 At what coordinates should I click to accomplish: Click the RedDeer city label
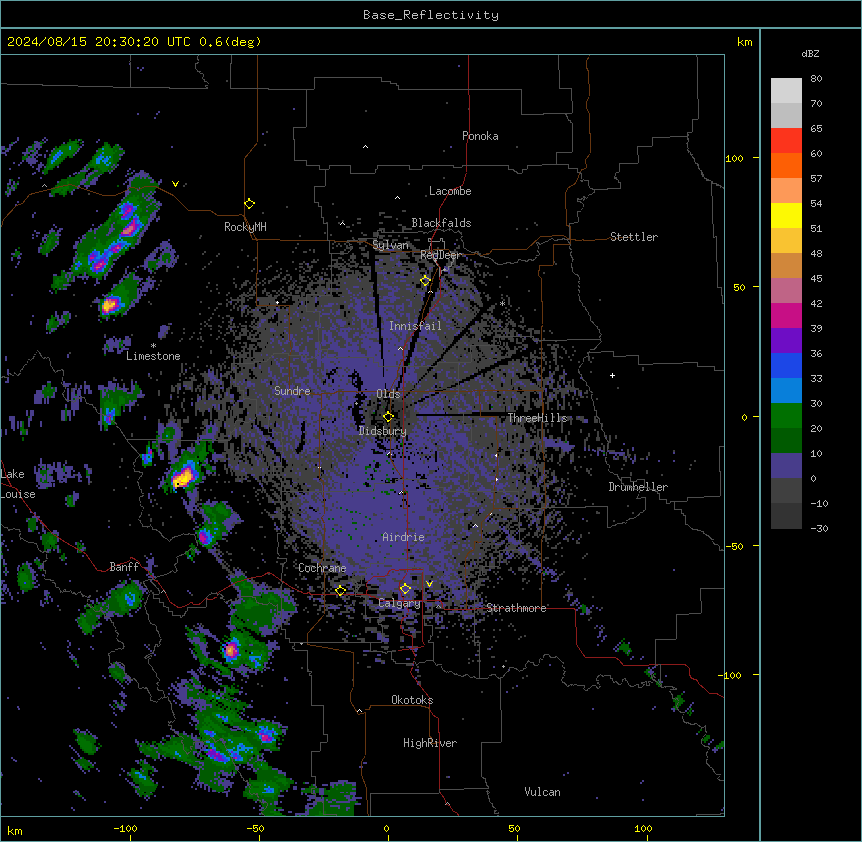pos(440,255)
